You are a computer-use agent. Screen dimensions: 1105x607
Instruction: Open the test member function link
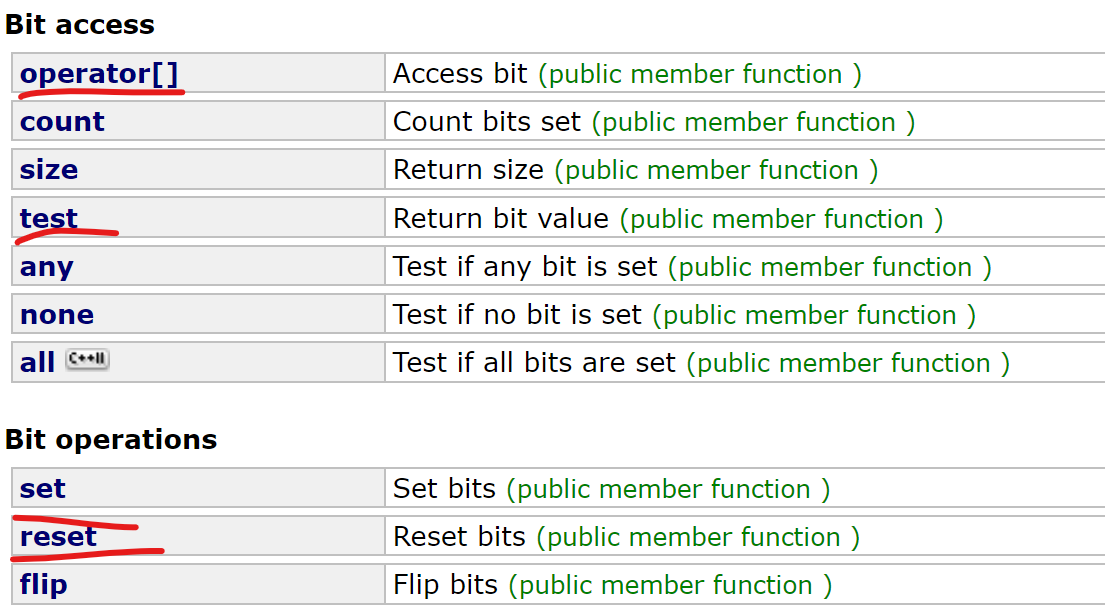pos(49,219)
